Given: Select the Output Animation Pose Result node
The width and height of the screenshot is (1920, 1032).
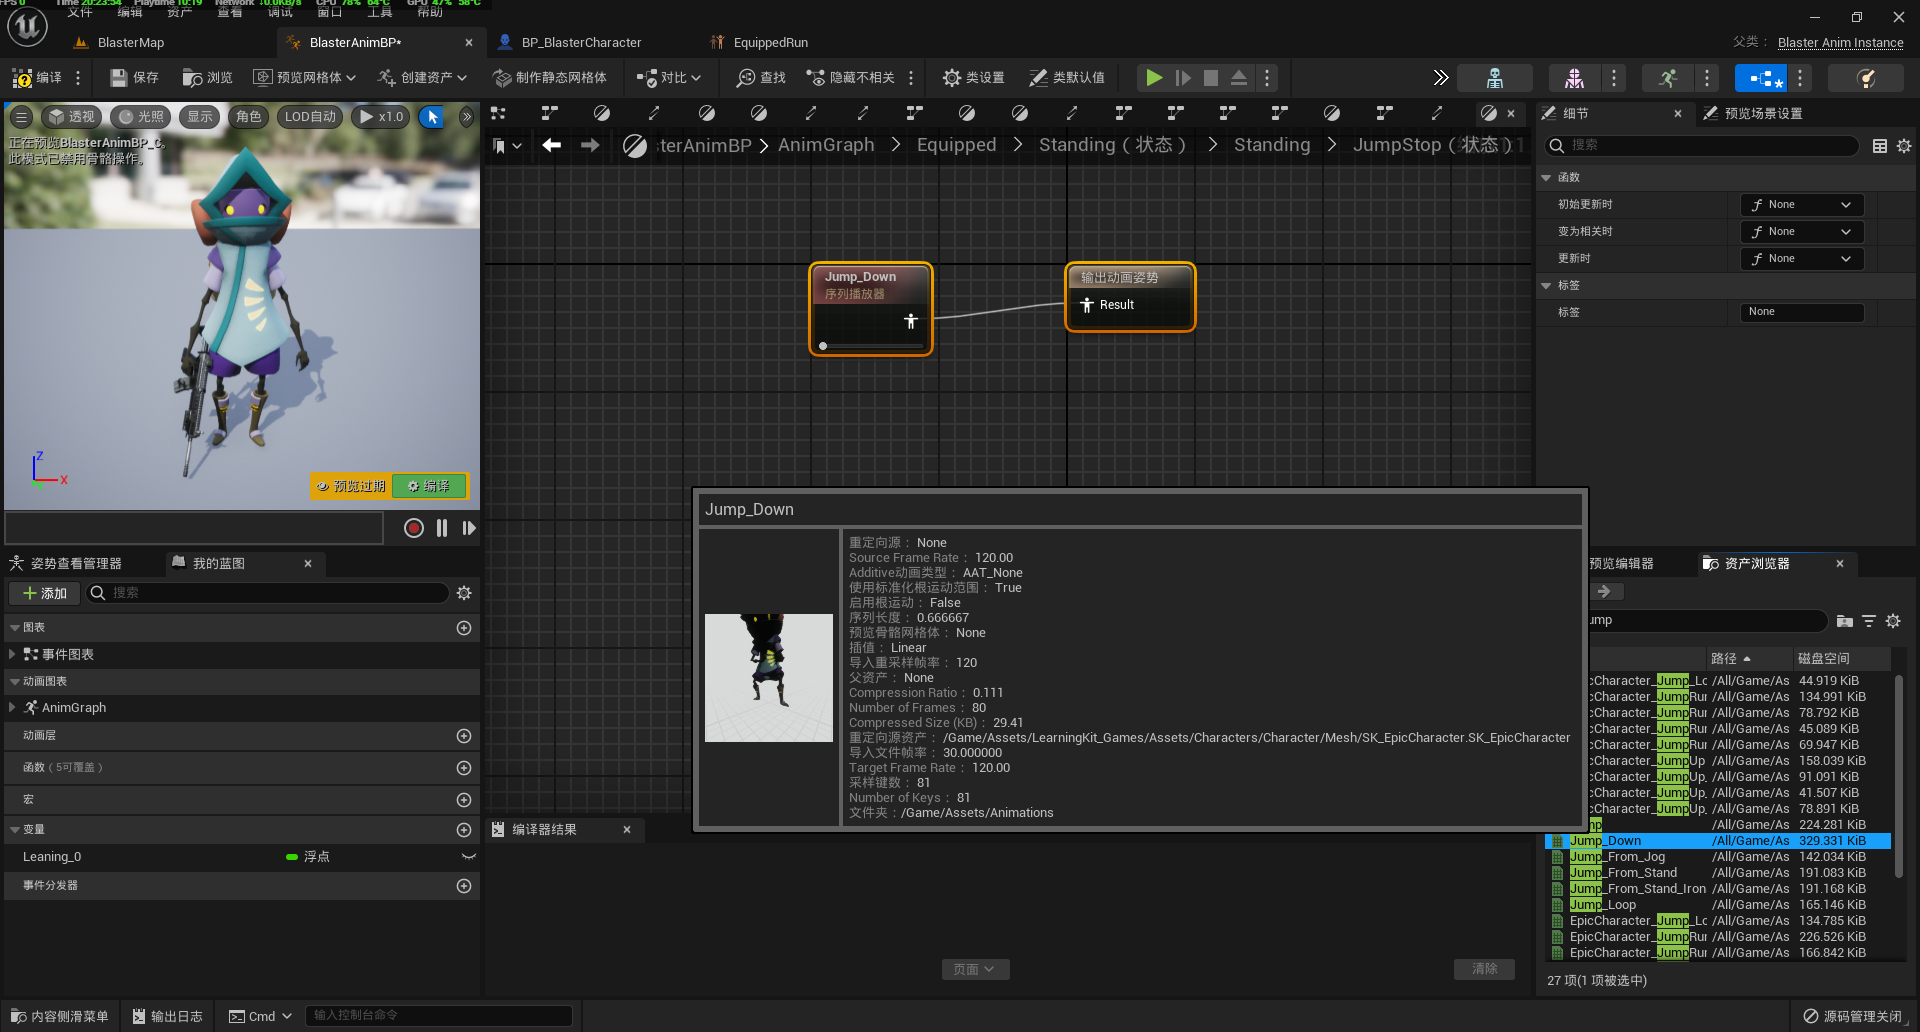Looking at the screenshot, I should click(x=1130, y=297).
